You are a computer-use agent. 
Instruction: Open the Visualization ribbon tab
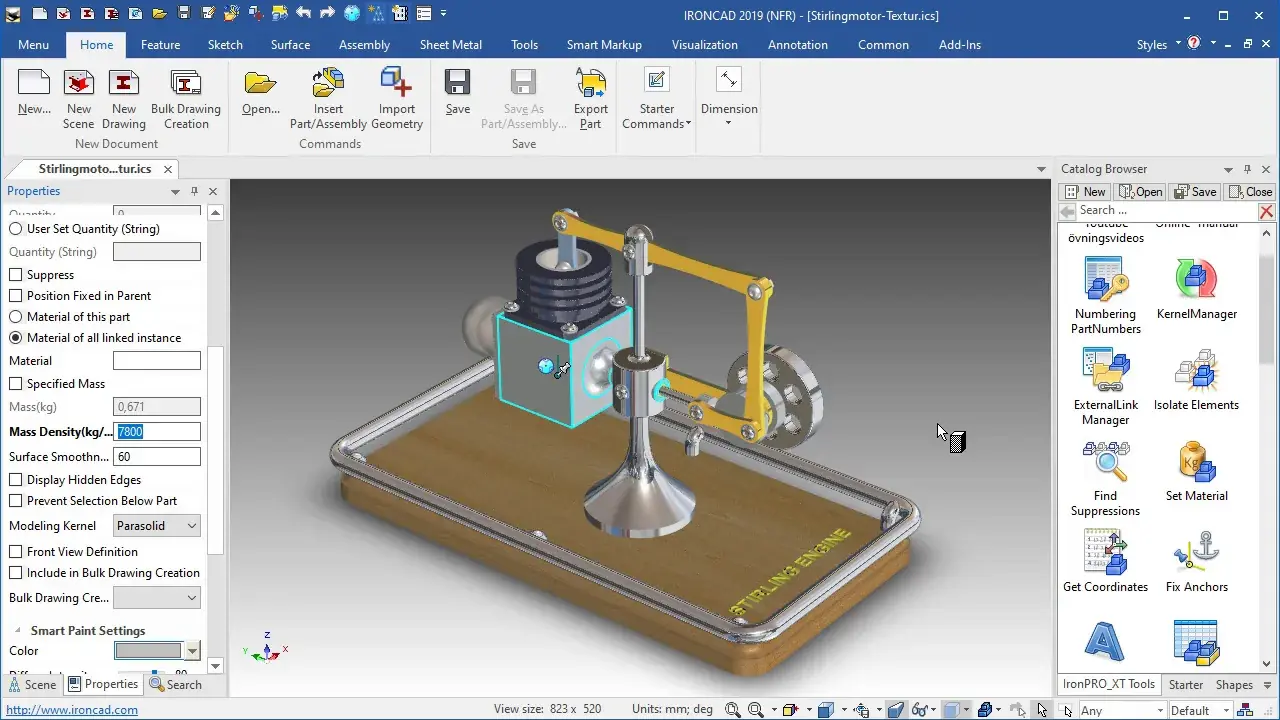(705, 45)
